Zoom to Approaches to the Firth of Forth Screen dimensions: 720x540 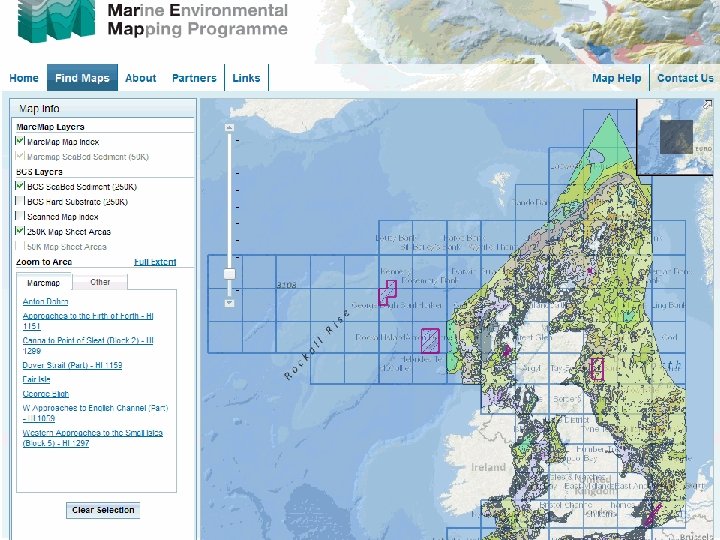(88, 321)
